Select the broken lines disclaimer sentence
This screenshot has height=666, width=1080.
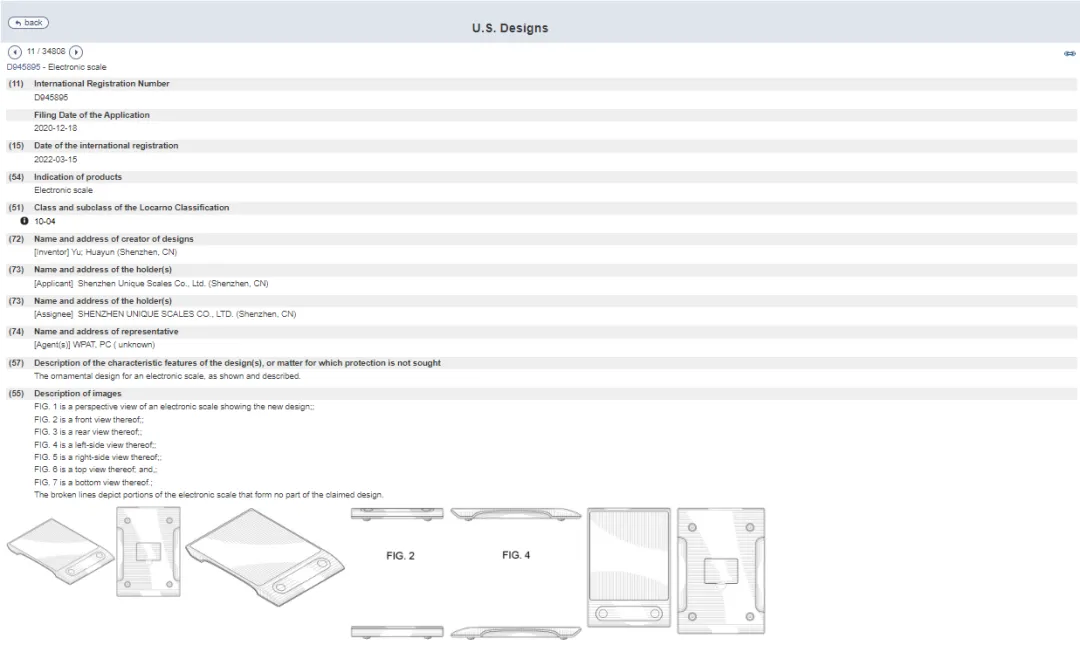point(209,495)
